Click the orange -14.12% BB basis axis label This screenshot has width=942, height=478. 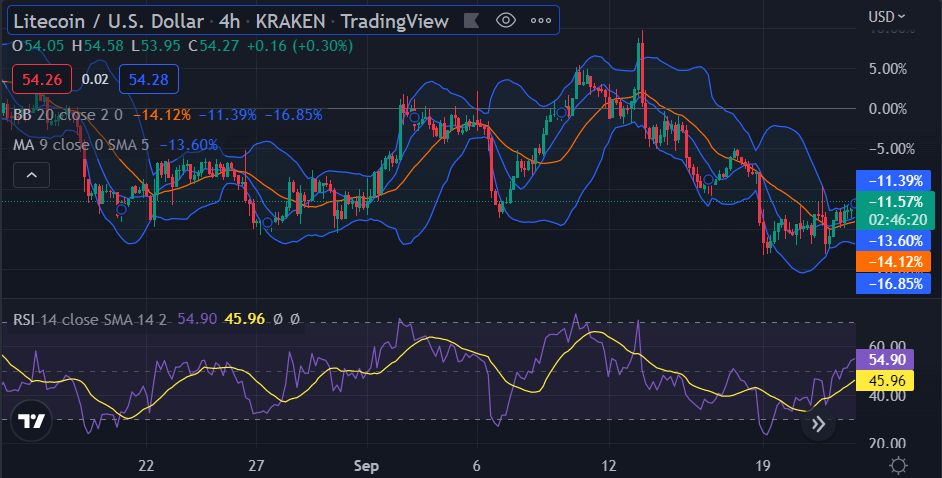coord(893,261)
